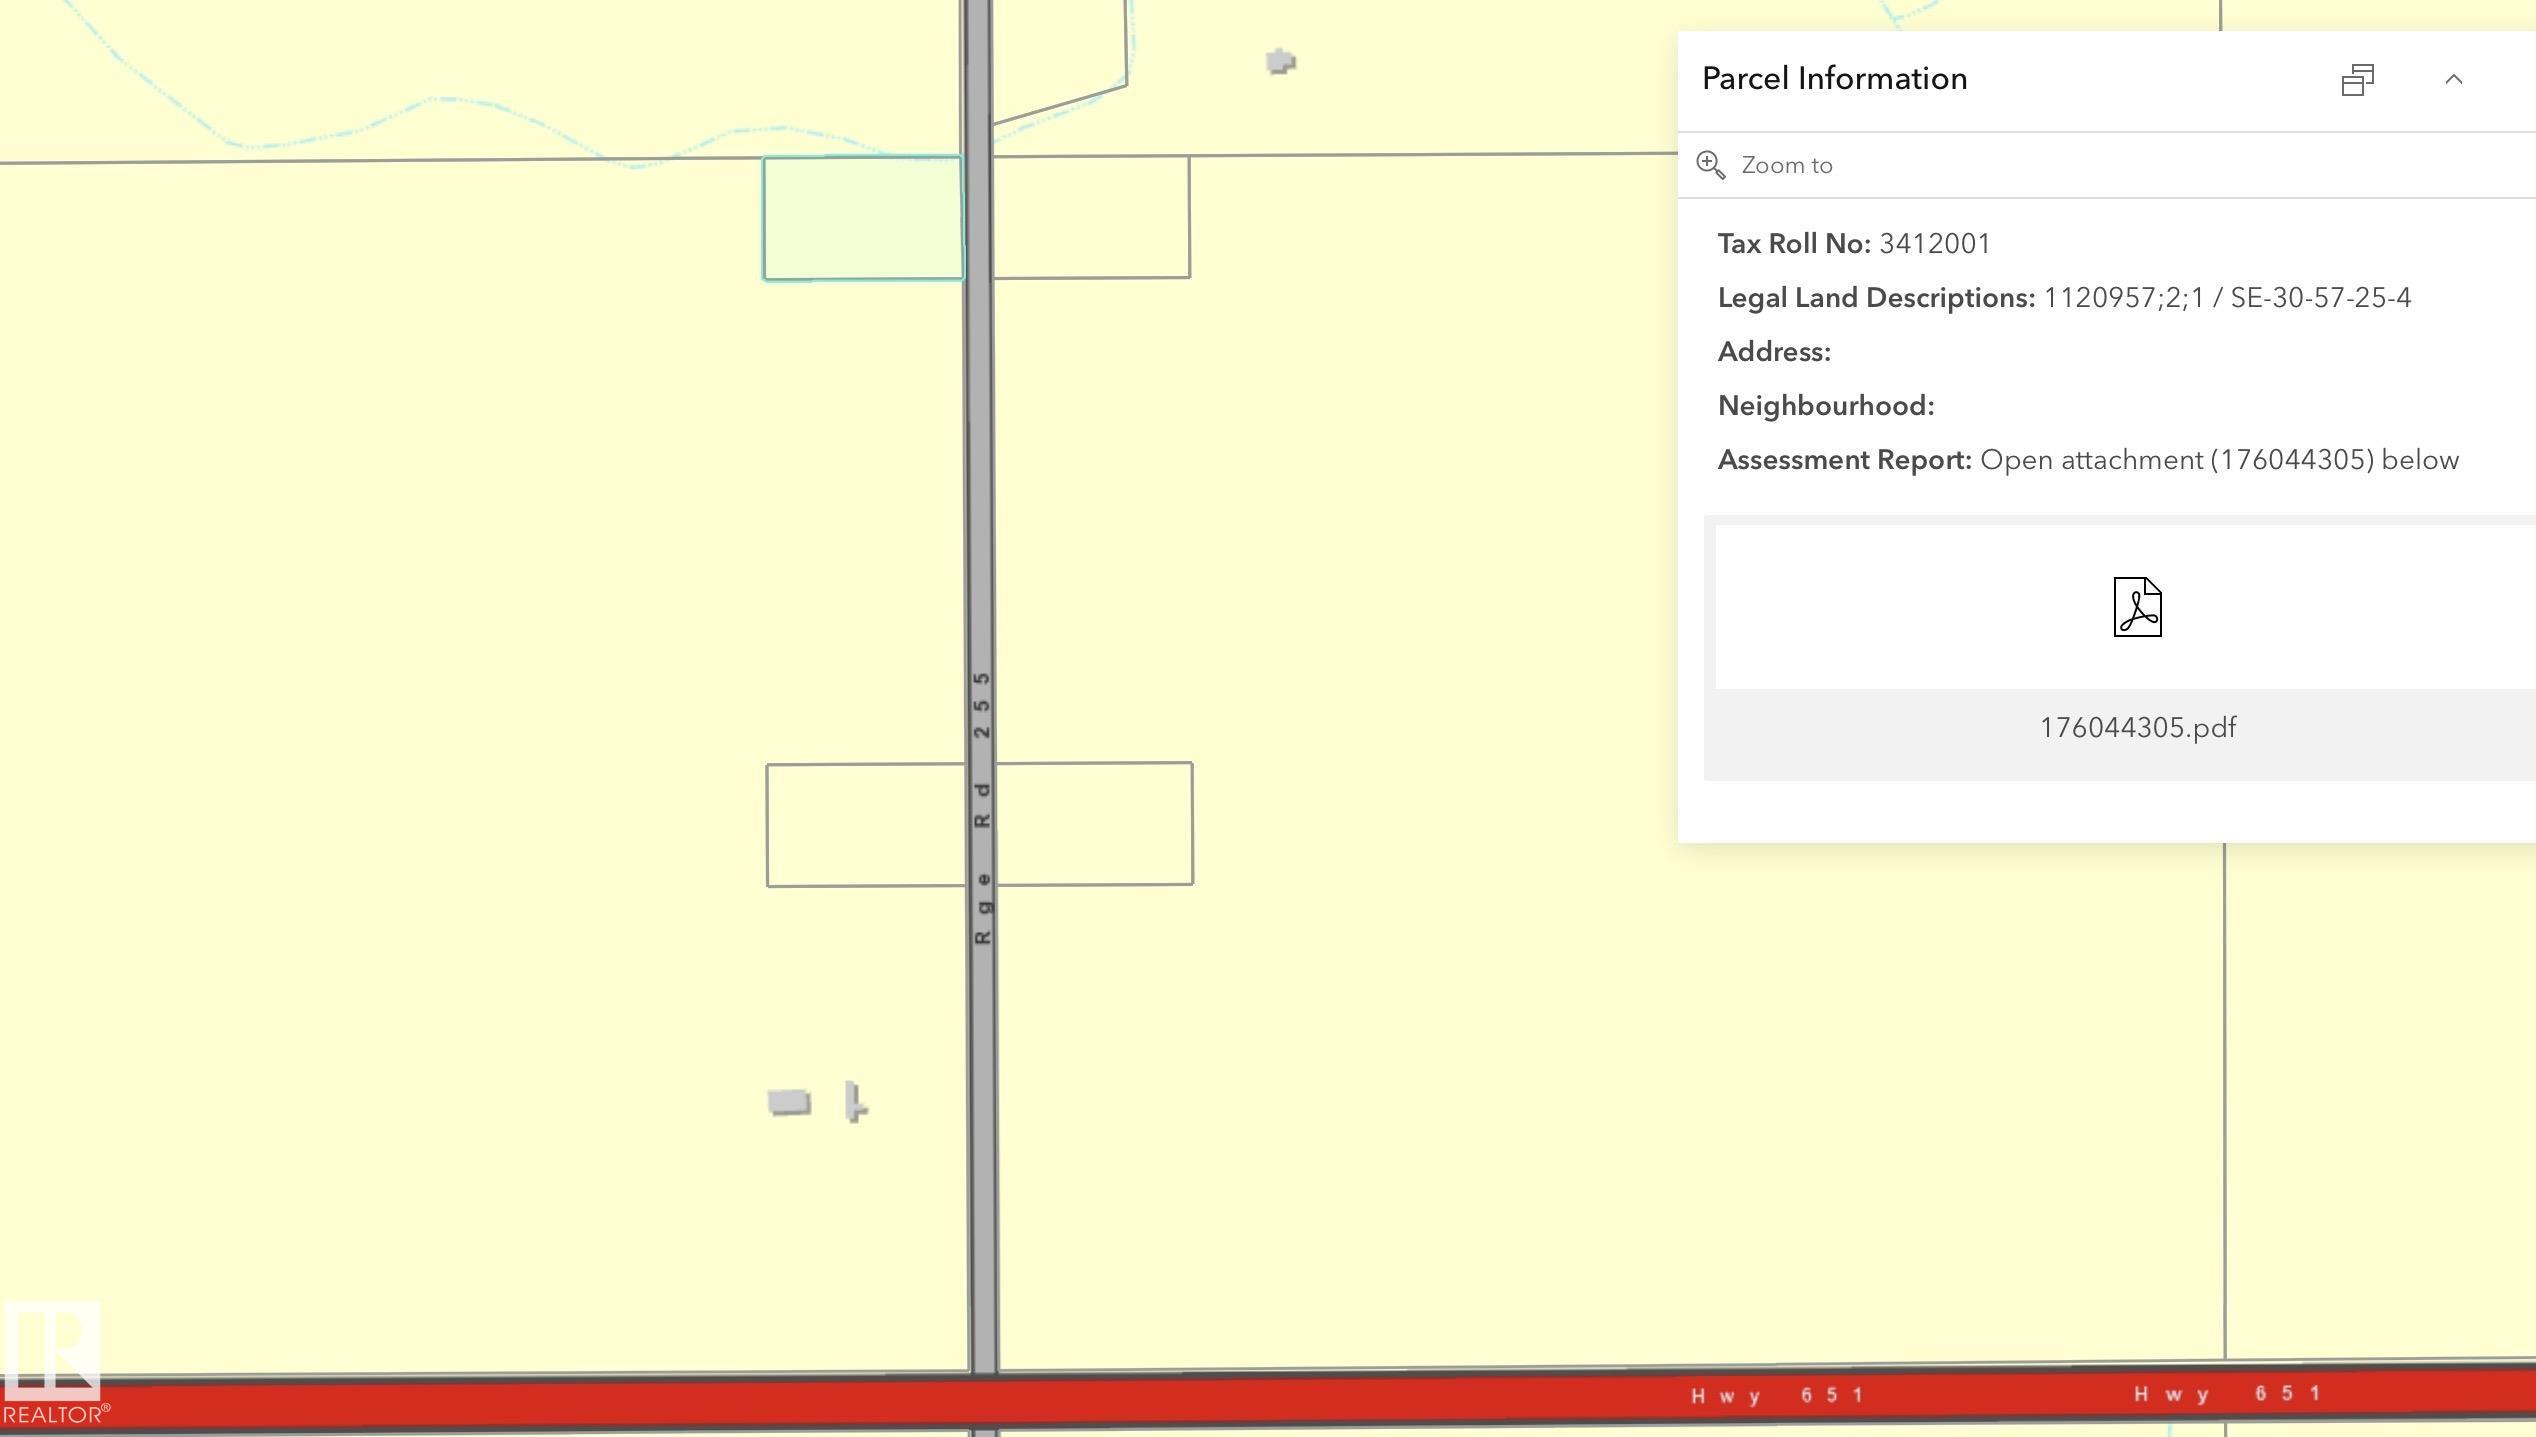Click the Legal Land Descriptions value
The image size is (2536, 1437).
(x=2226, y=298)
